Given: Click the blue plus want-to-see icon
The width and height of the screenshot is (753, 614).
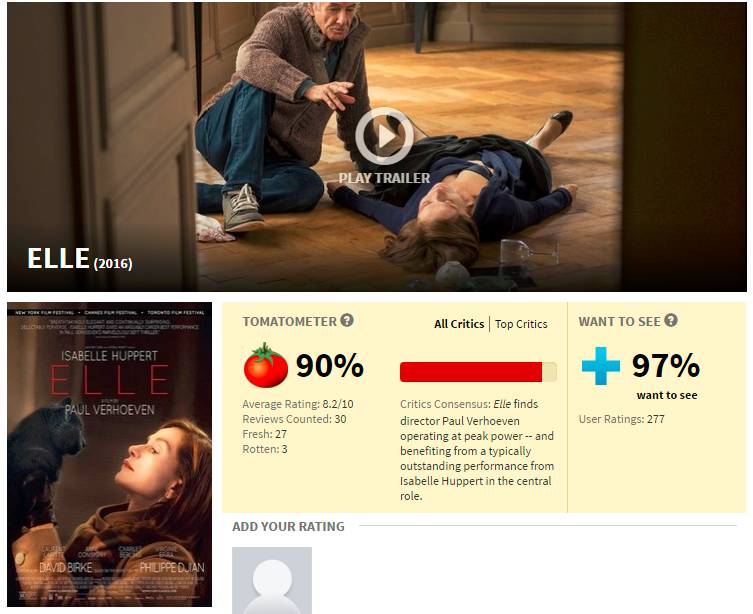Looking at the screenshot, I should tap(601, 366).
